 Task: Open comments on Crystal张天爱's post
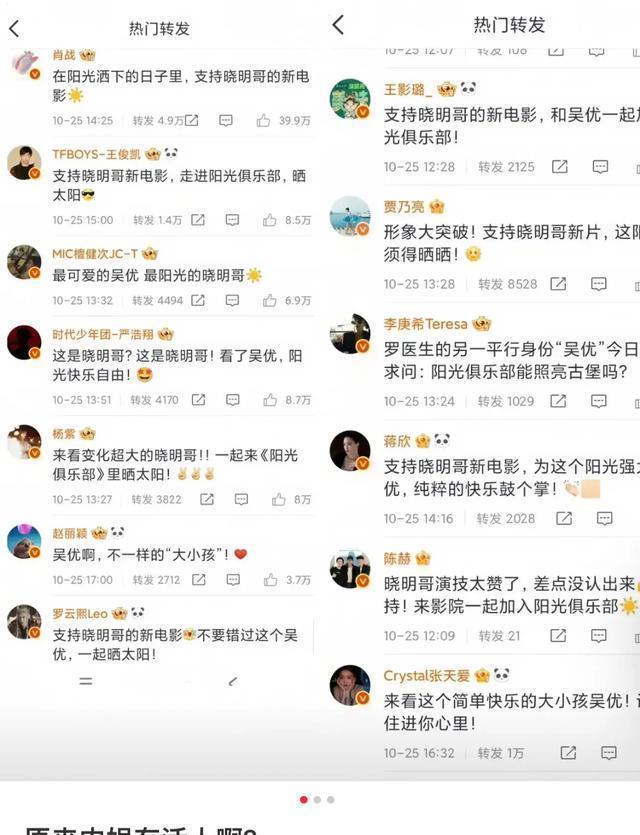tap(609, 752)
